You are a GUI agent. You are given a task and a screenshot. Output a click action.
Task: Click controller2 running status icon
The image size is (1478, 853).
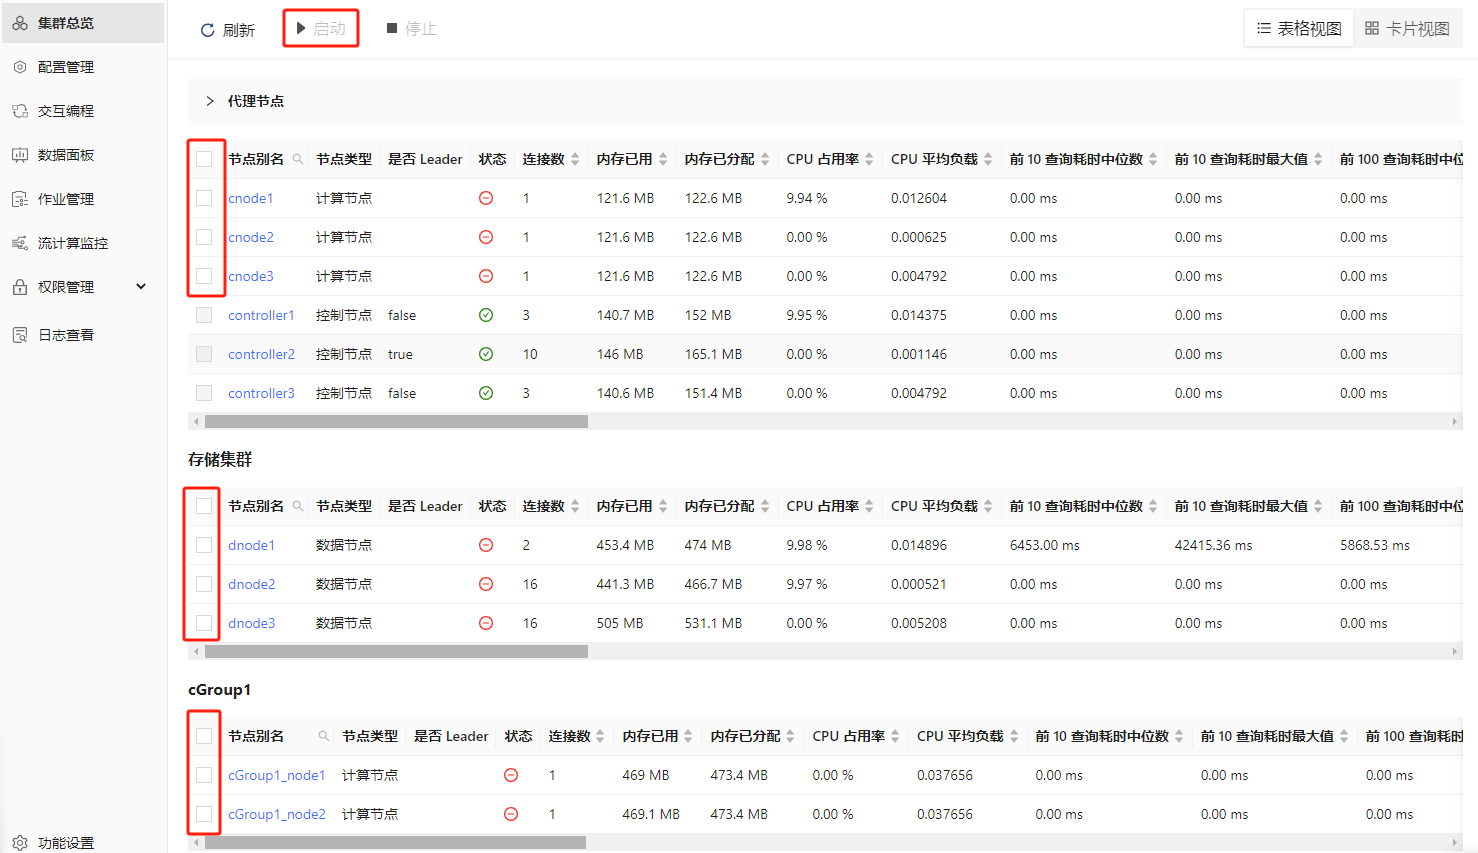point(486,354)
